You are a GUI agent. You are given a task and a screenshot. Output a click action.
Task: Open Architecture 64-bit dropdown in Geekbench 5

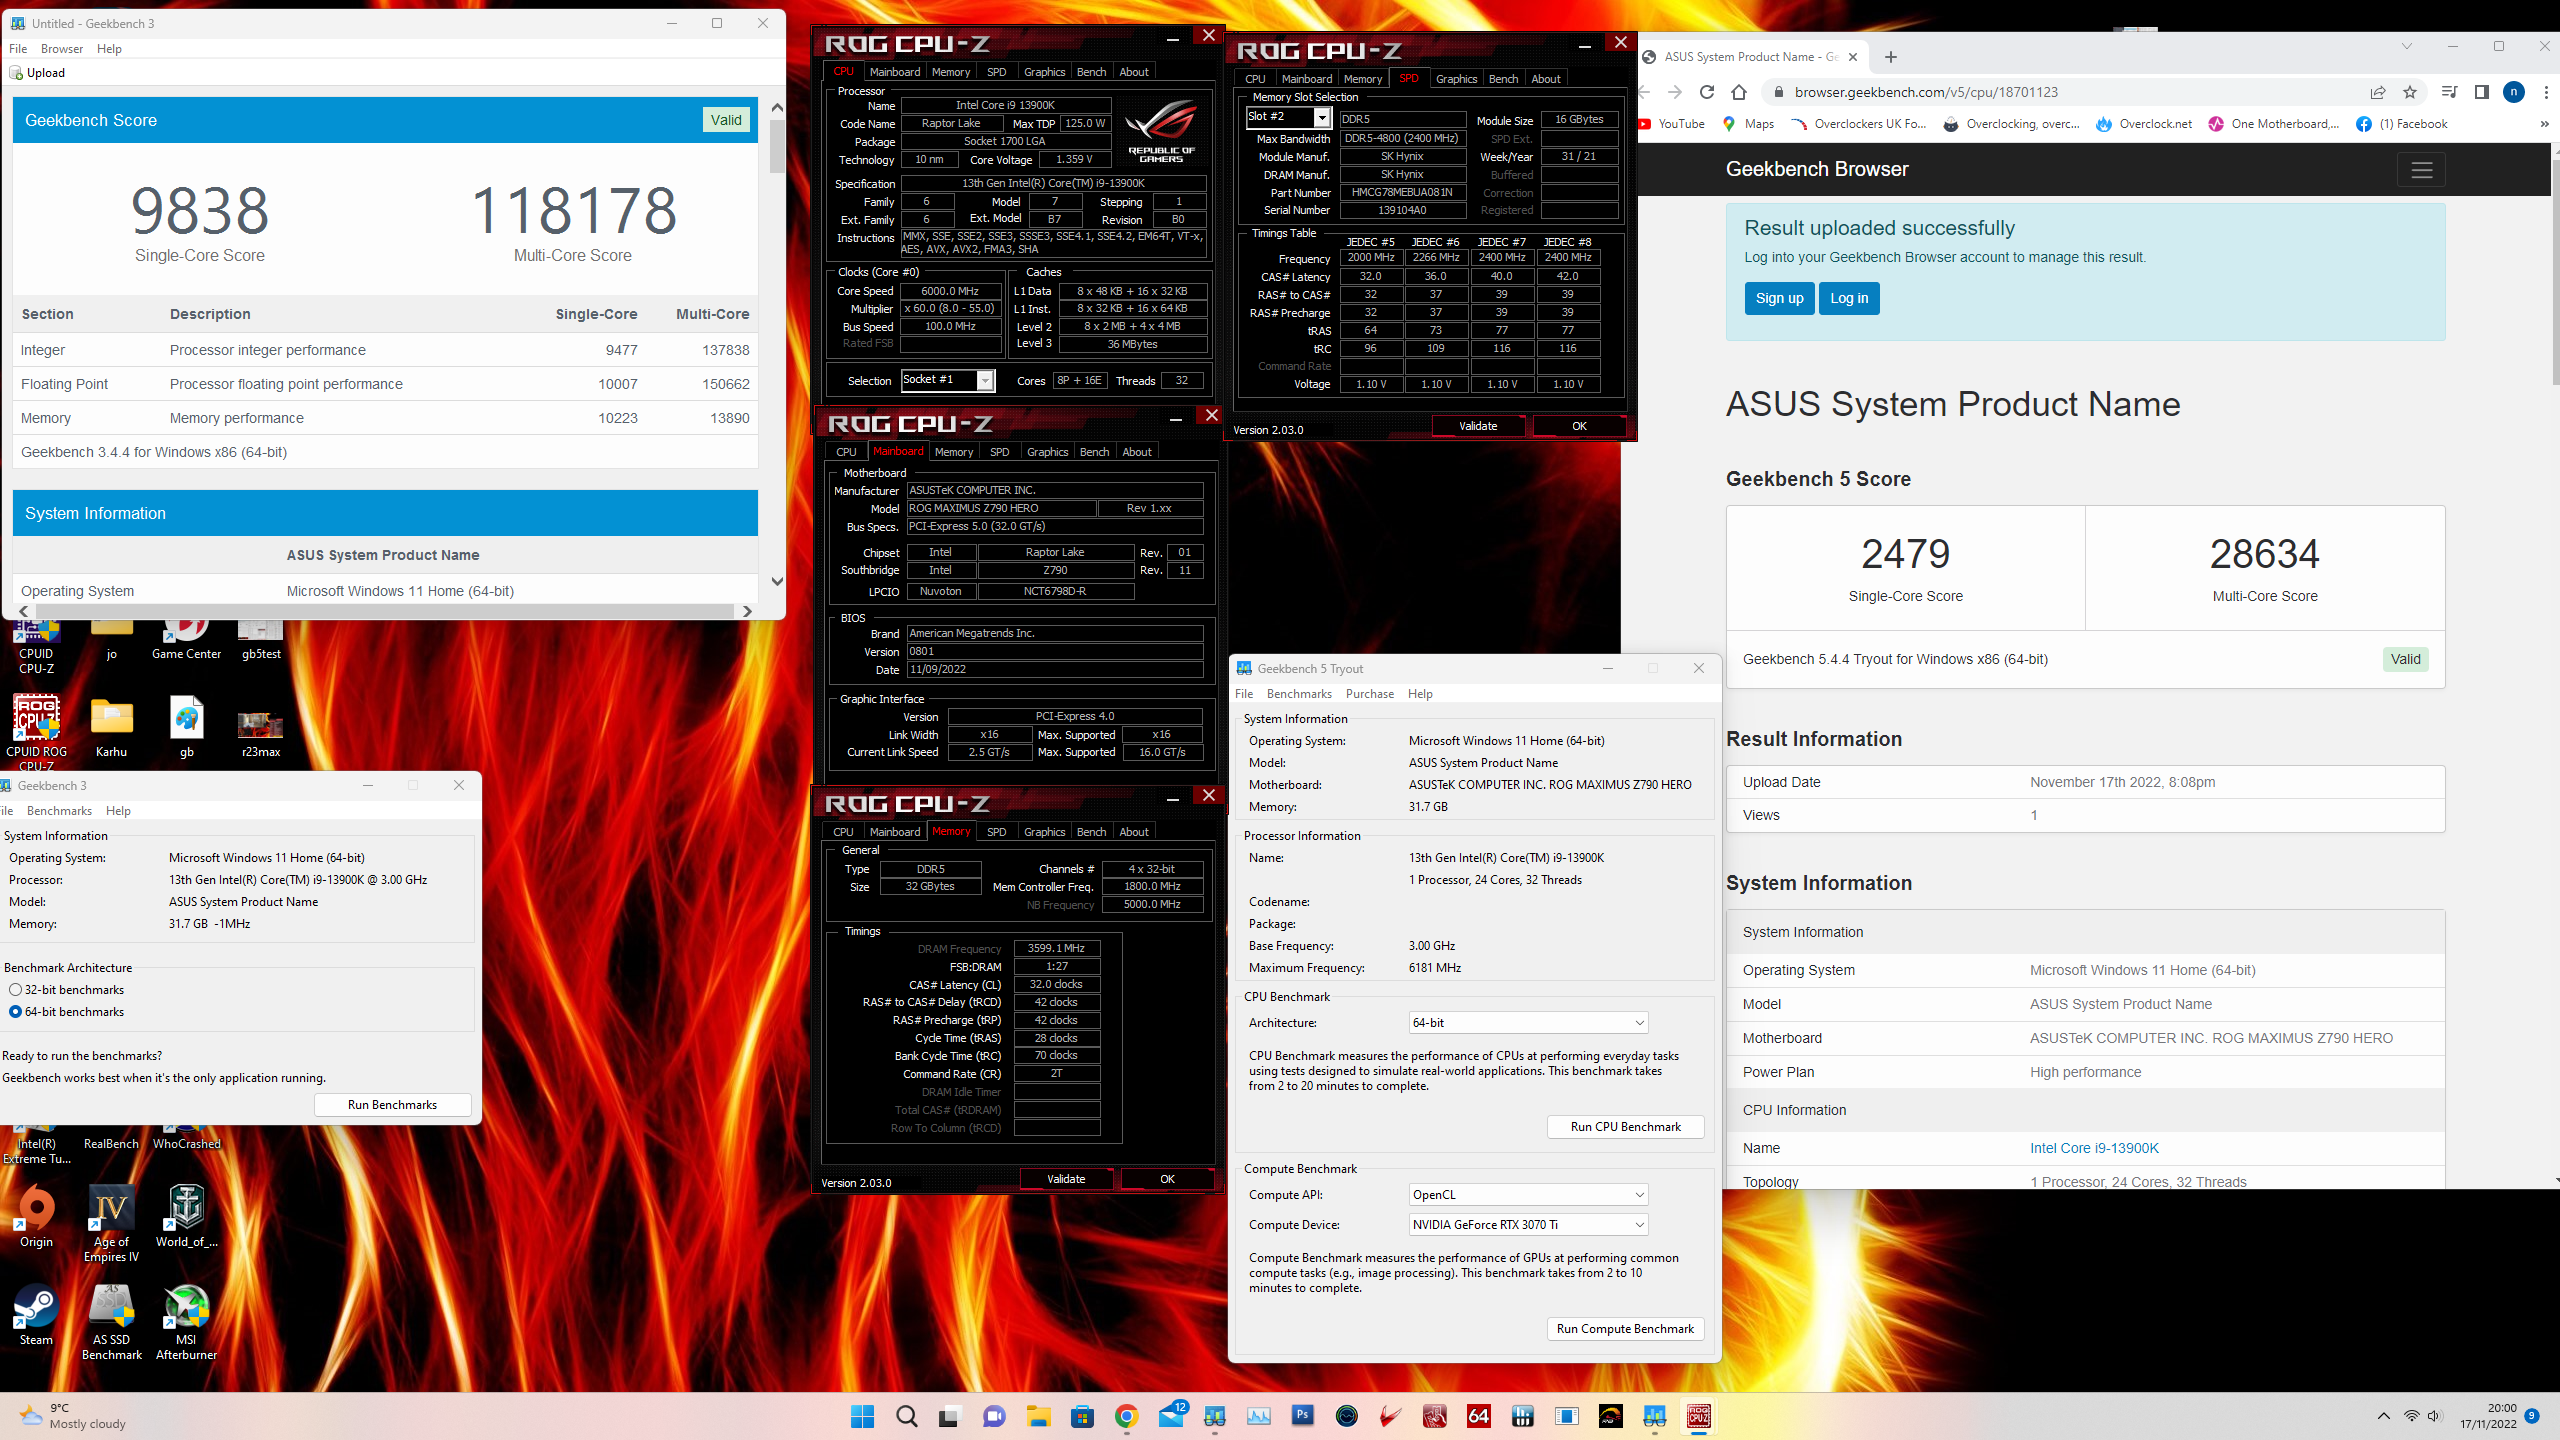point(1528,1023)
